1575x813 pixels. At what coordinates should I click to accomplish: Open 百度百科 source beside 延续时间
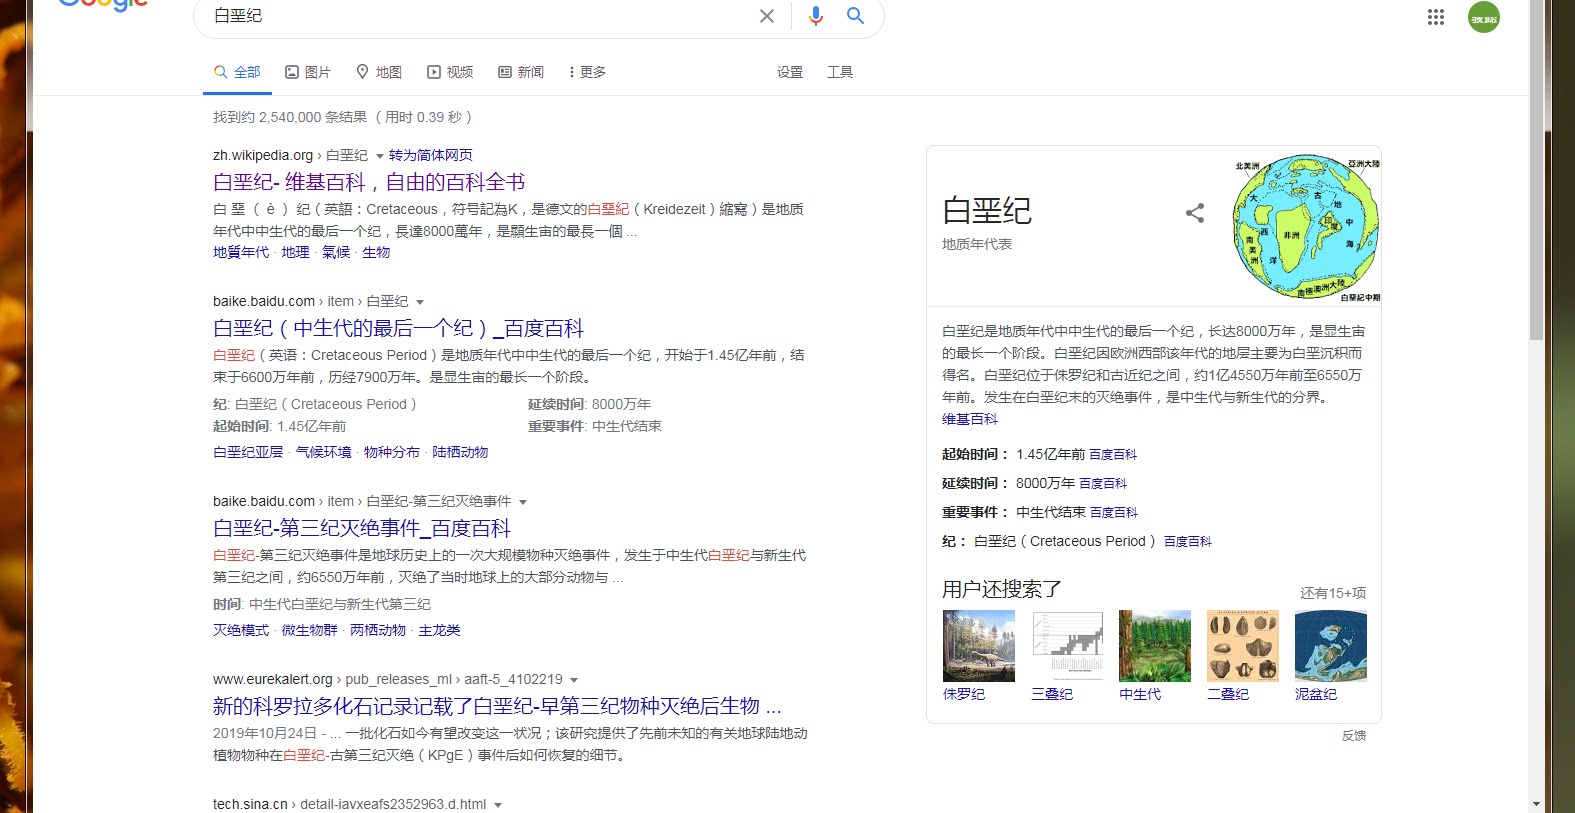1103,483
